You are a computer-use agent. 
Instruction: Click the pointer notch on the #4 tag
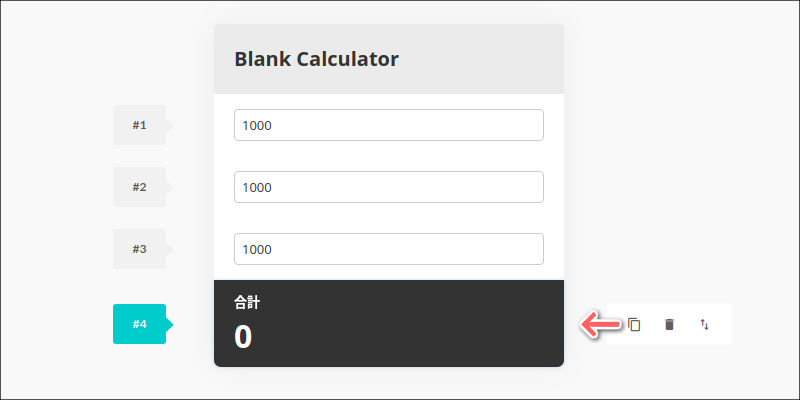coord(169,324)
